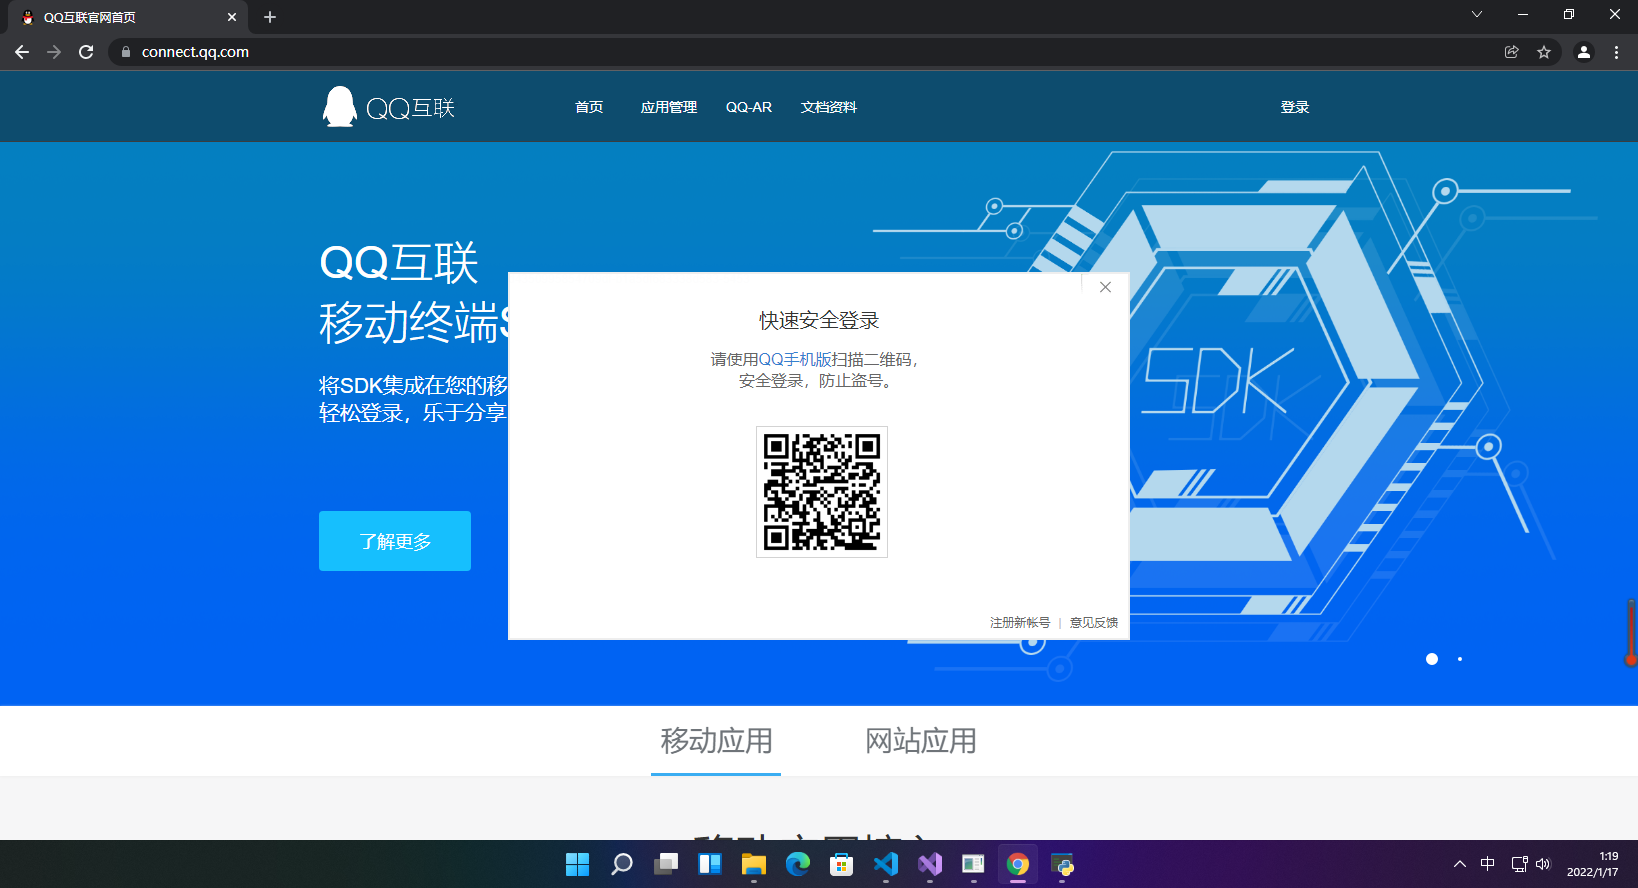1638x888 pixels.
Task: Launch Microsoft Edge from the taskbar
Action: [x=798, y=864]
